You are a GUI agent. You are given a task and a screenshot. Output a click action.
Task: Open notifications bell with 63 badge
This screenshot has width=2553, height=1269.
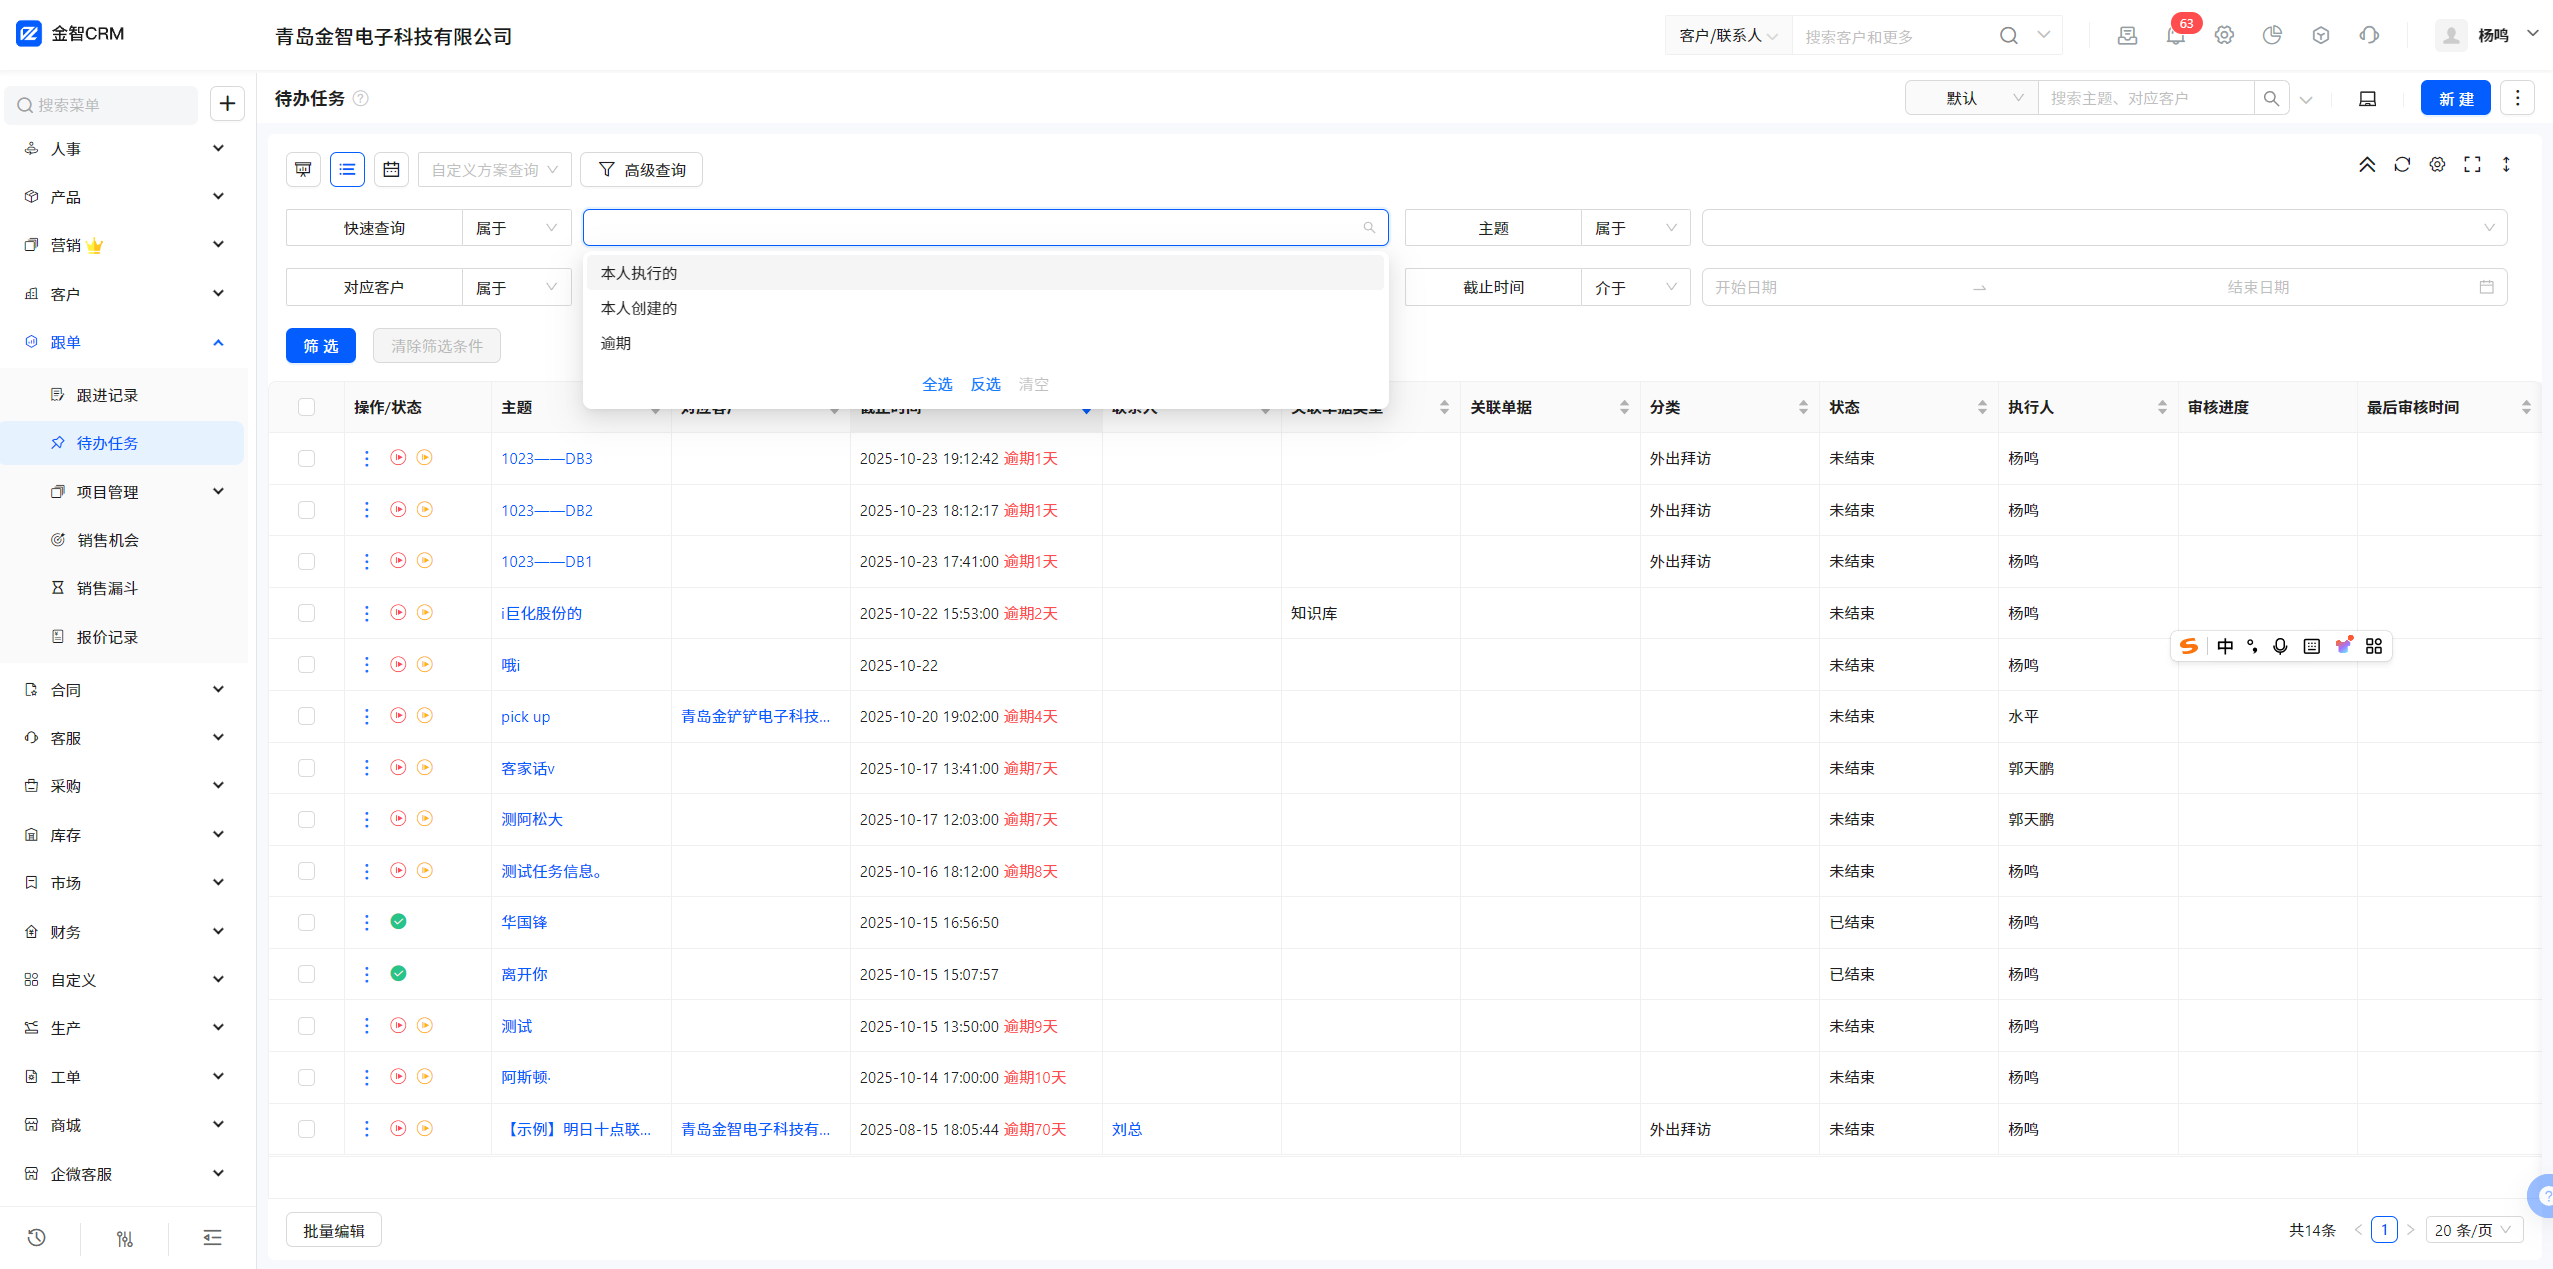tap(2175, 36)
